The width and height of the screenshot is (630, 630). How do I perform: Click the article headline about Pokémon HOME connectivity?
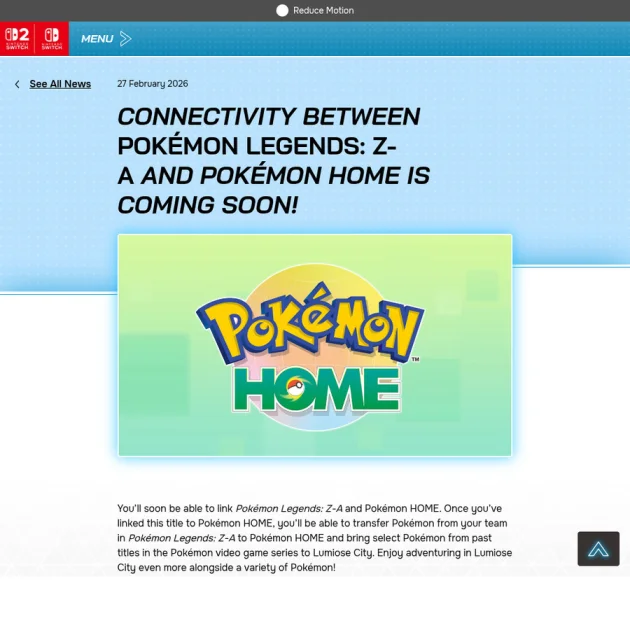pyautogui.click(x=274, y=161)
